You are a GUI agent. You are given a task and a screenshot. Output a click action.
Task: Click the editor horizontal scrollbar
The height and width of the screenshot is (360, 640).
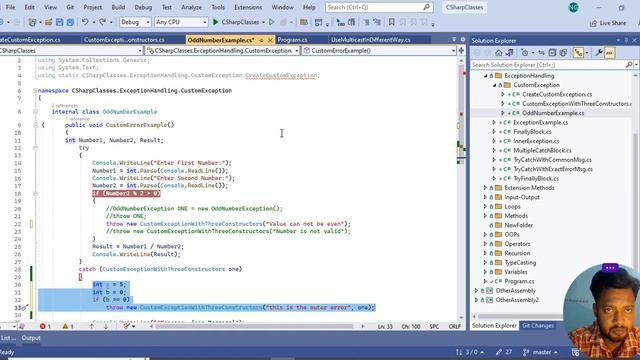[x=255, y=326]
